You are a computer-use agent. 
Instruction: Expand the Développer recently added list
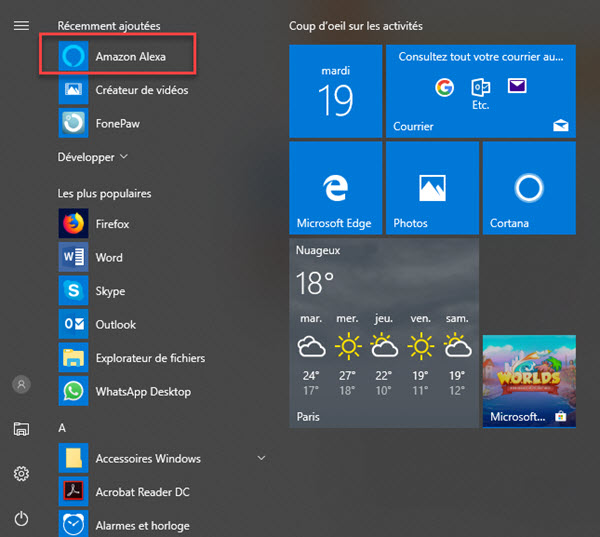(x=93, y=157)
